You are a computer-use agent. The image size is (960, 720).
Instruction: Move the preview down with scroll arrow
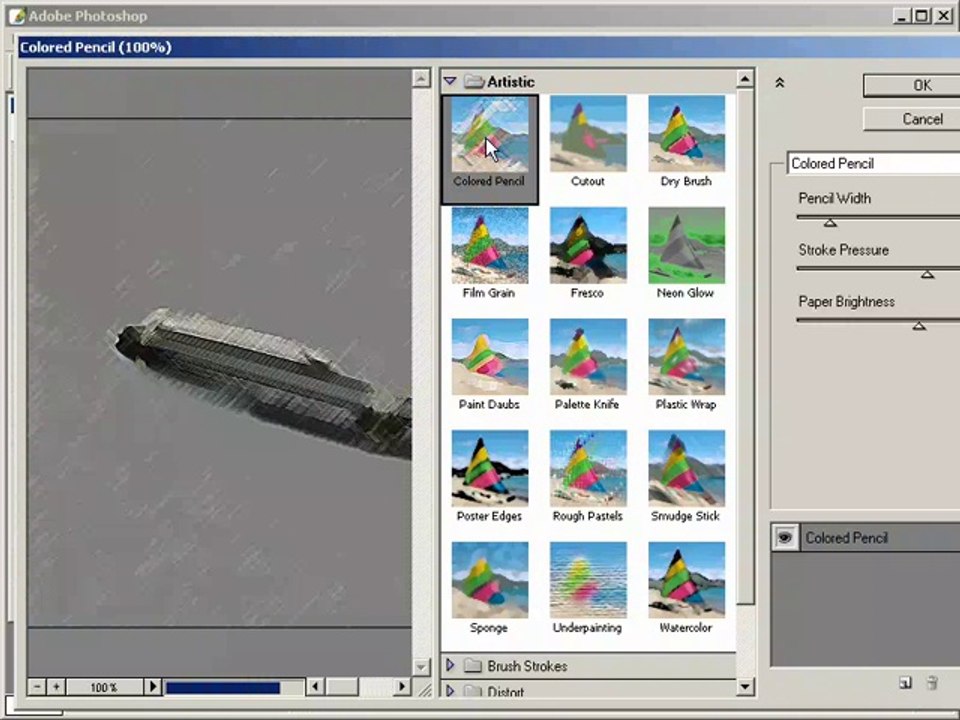pos(421,666)
